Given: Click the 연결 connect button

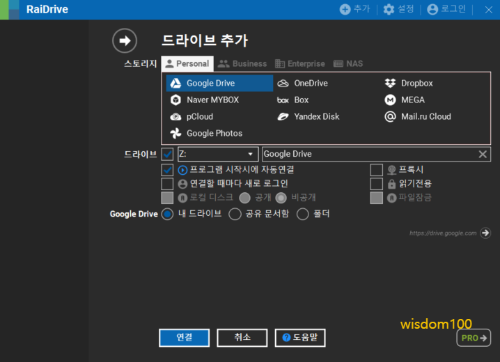Looking at the screenshot, I should 184,338.
